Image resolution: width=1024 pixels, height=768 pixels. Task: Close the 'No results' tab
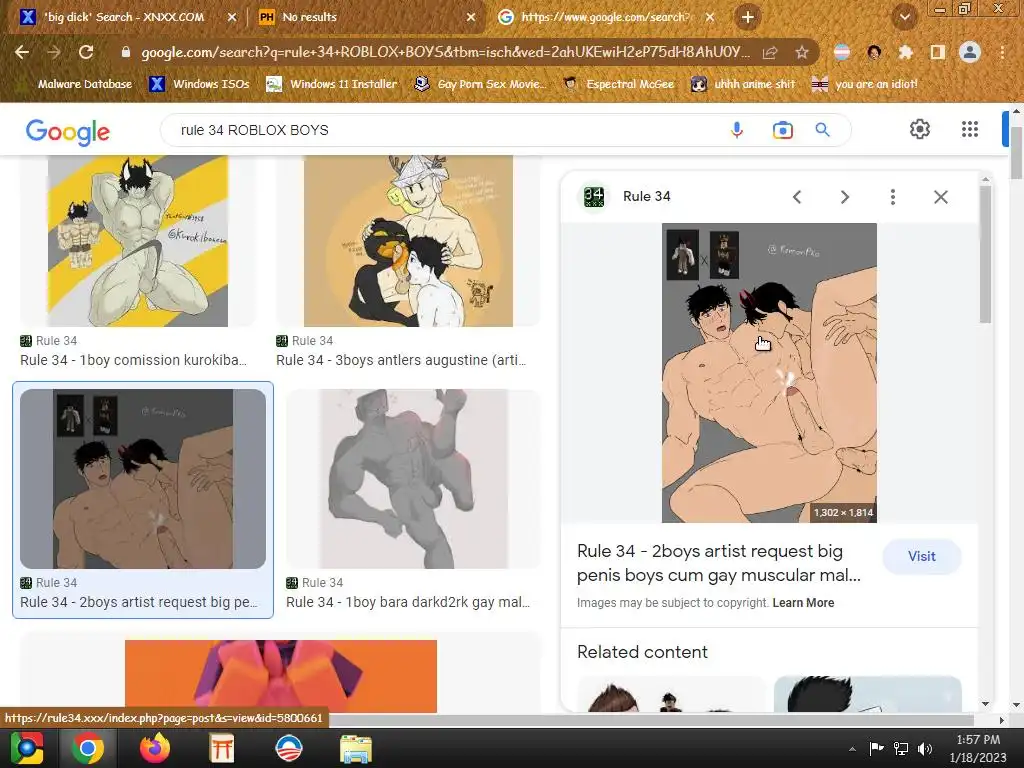[471, 18]
